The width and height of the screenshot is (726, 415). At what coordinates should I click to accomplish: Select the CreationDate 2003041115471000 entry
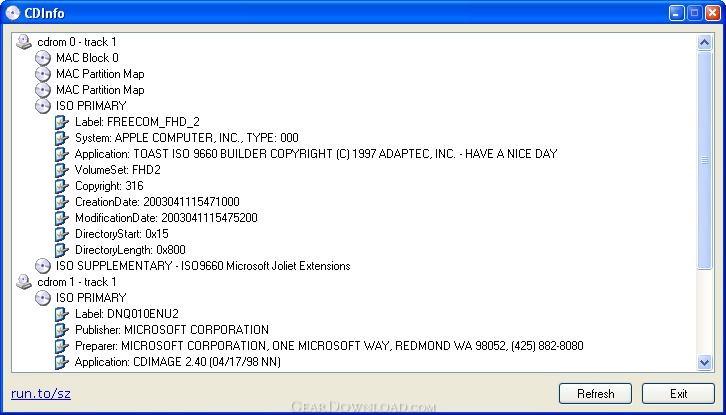(157, 202)
